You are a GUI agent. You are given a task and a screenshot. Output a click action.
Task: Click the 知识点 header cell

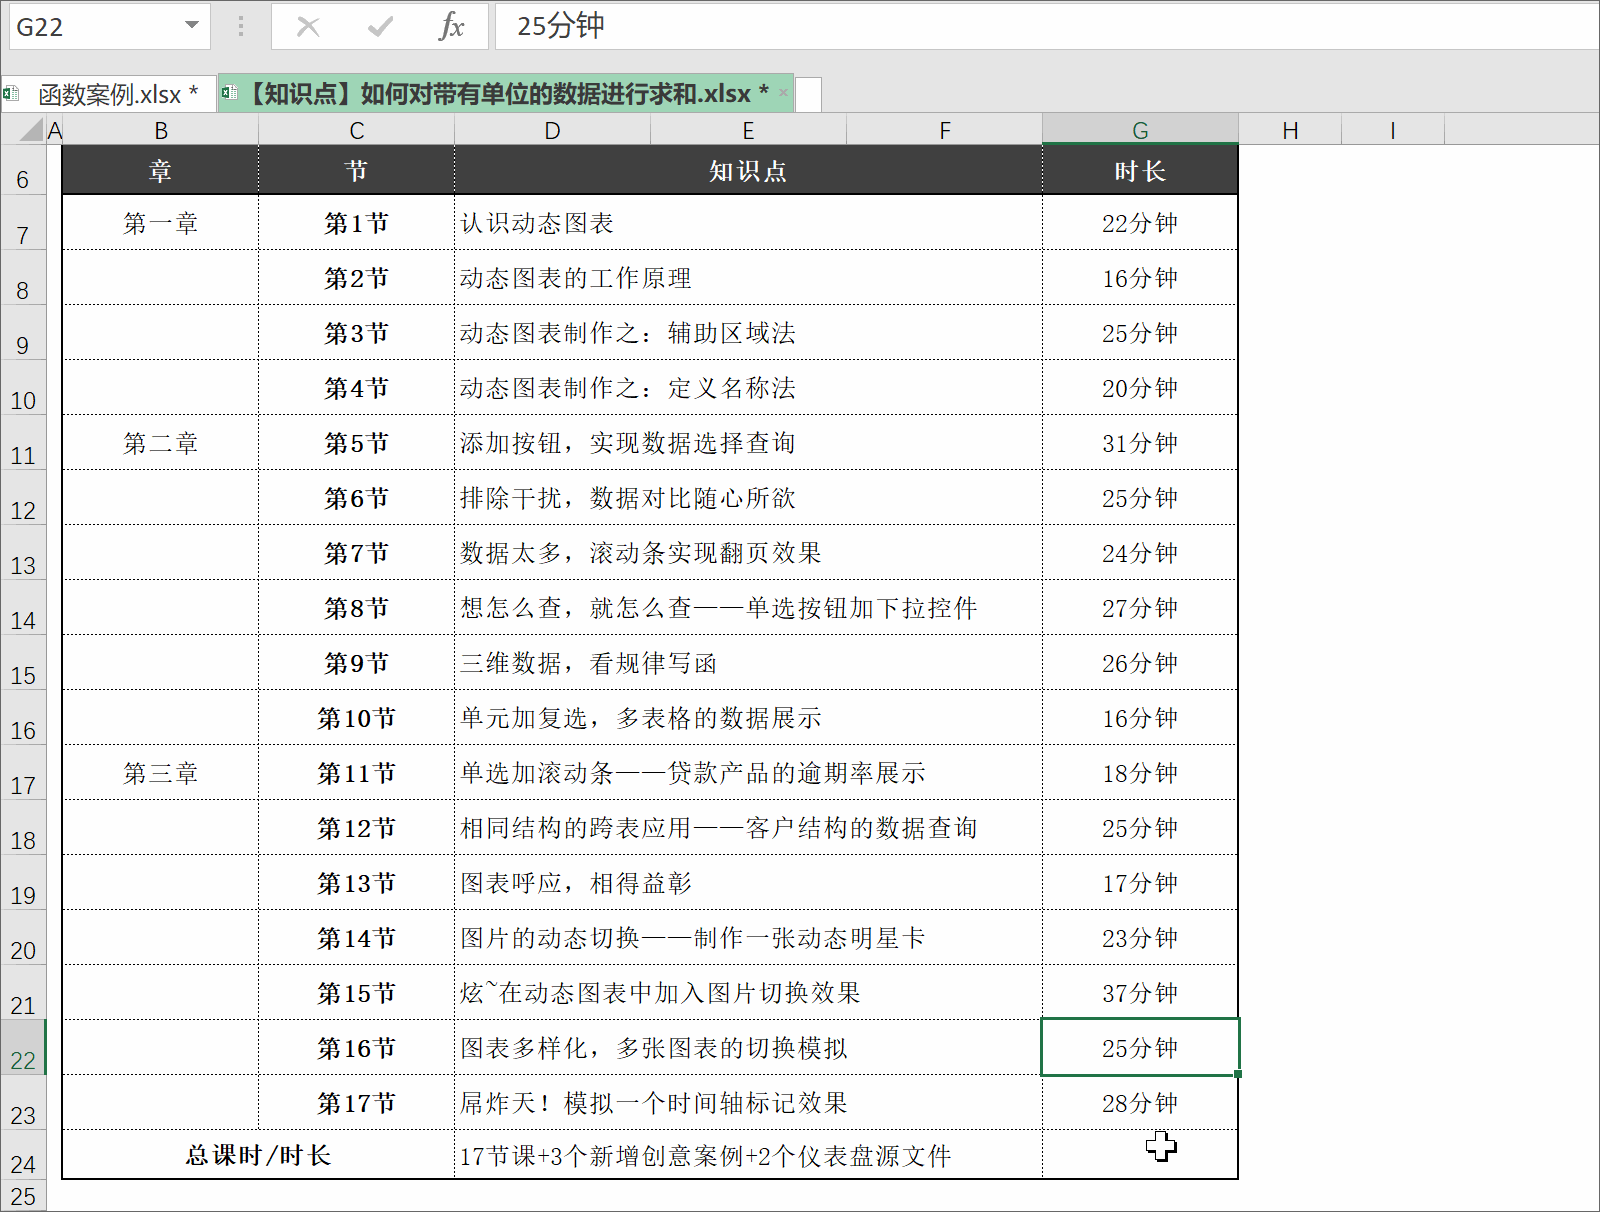tap(748, 170)
